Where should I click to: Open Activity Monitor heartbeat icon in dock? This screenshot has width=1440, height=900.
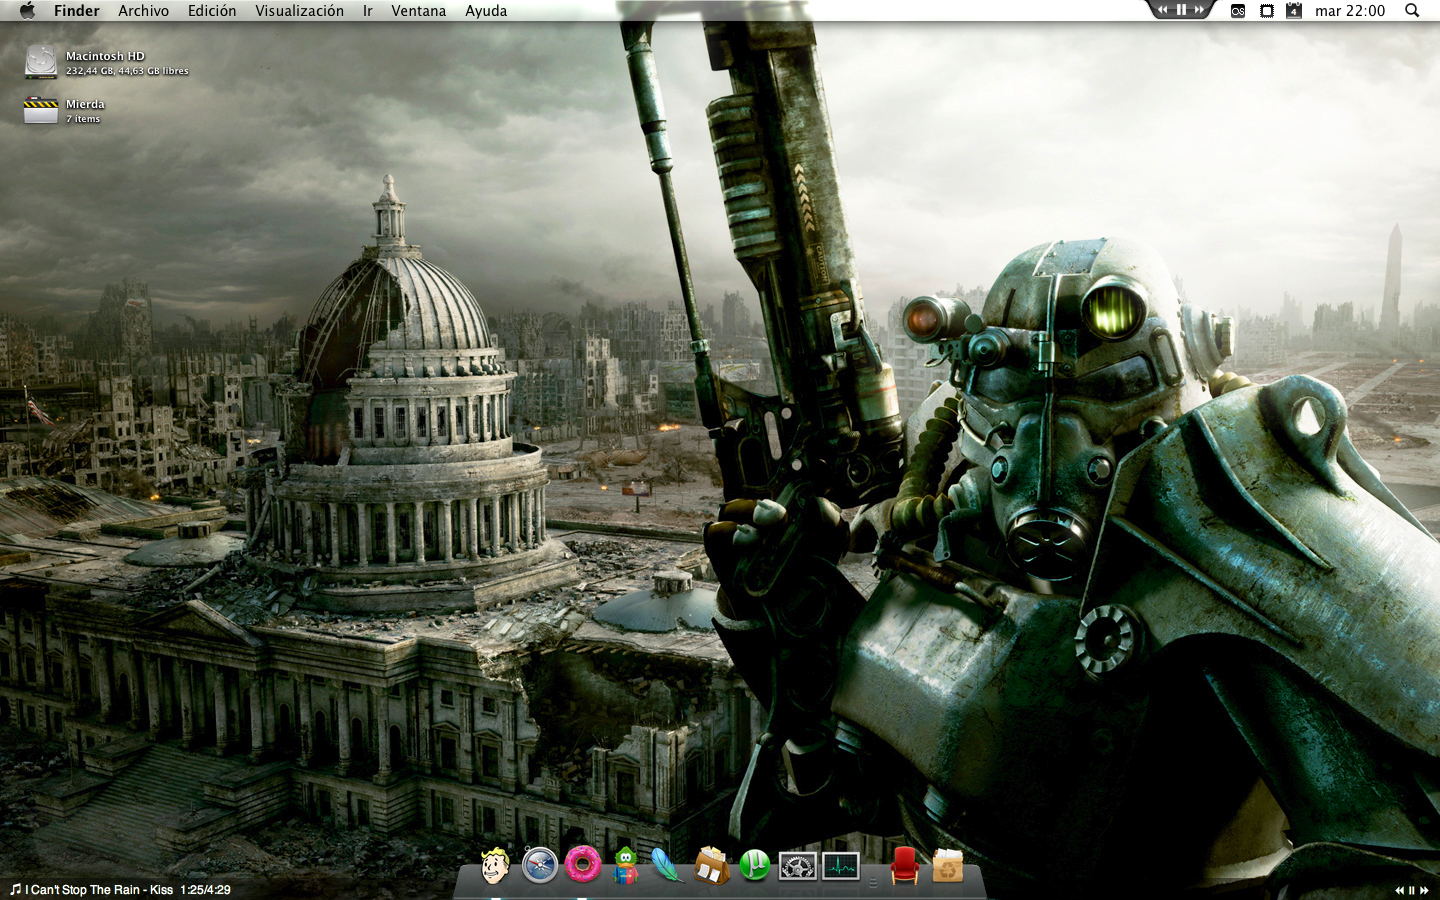point(841,866)
